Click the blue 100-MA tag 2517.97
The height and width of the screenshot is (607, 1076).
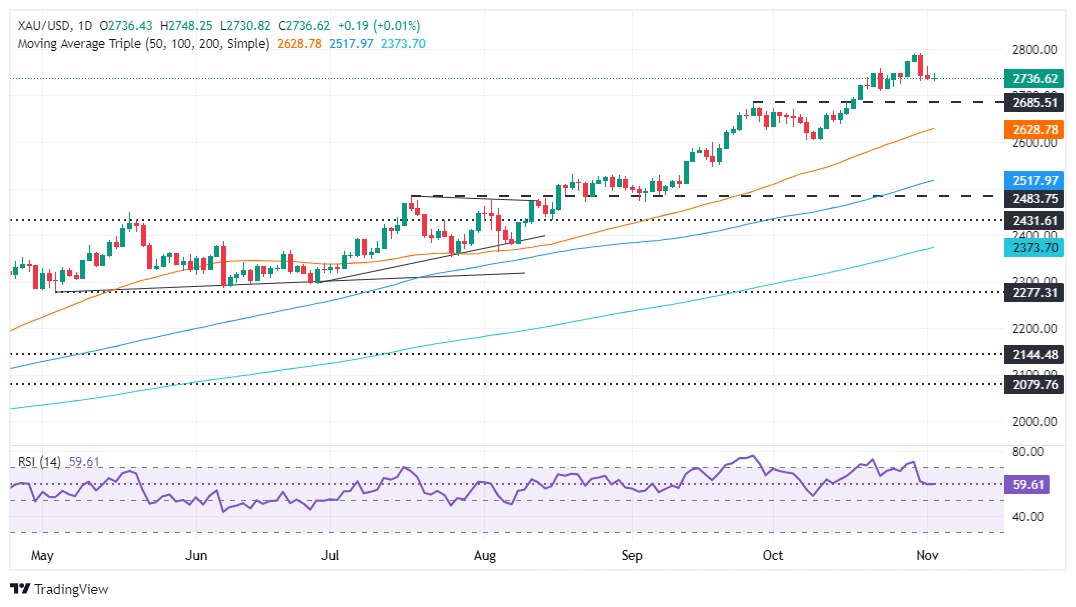pos(1035,180)
